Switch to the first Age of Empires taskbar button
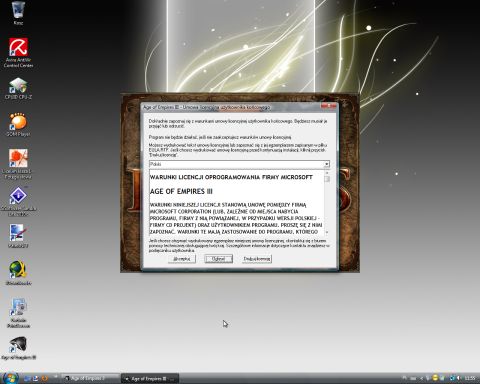Viewport: 480px width, 384px height. (91, 378)
